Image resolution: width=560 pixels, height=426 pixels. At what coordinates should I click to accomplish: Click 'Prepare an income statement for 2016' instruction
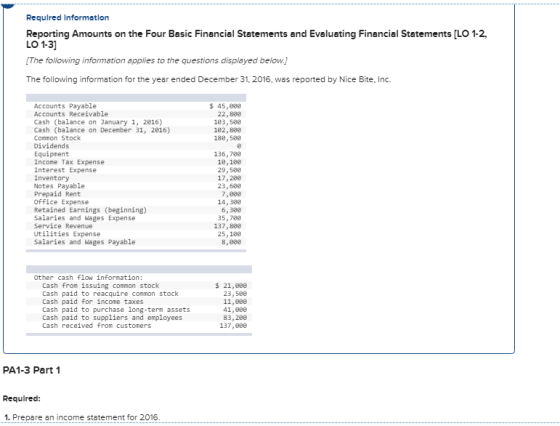tap(86, 417)
